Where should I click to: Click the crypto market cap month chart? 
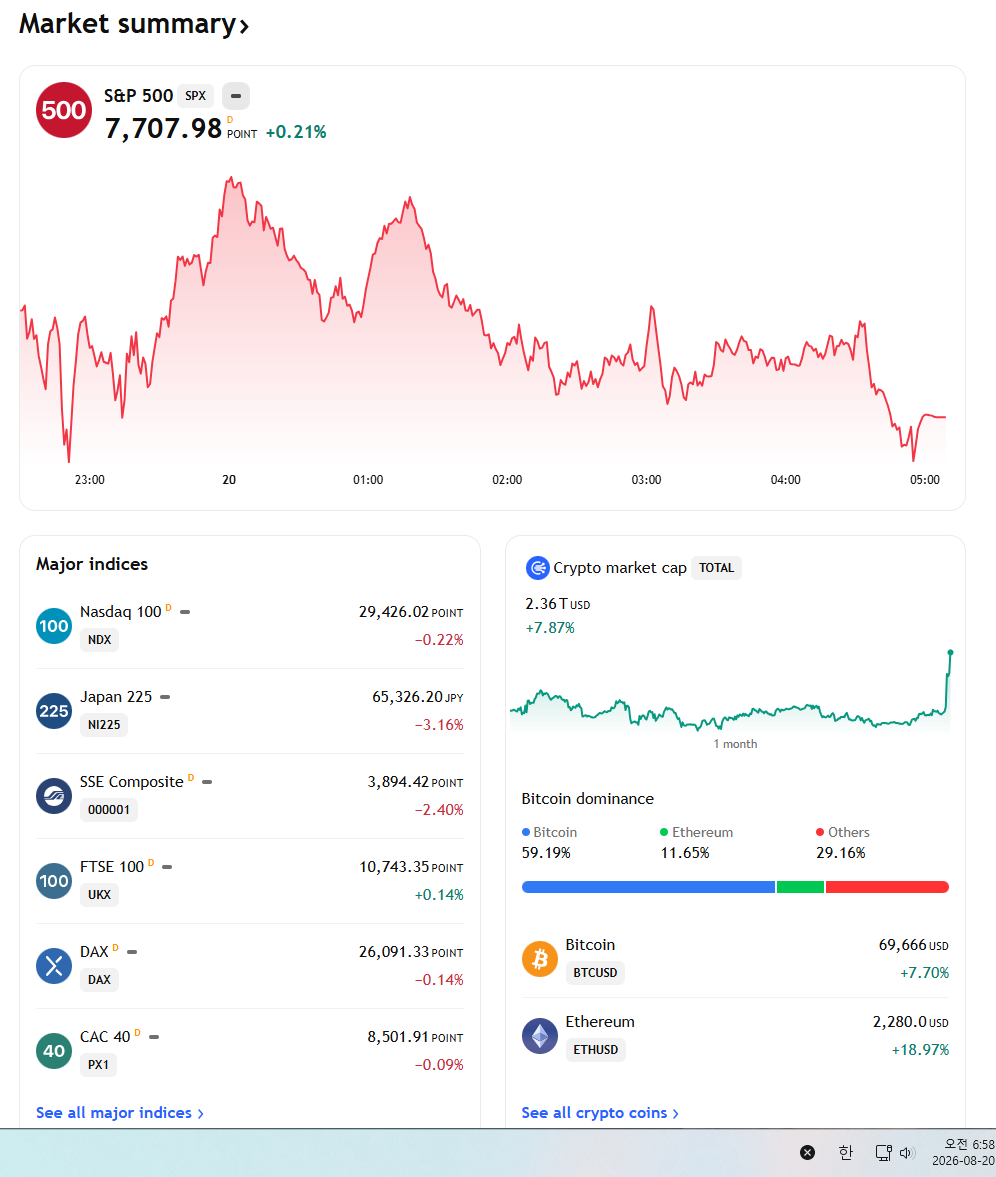(731, 691)
